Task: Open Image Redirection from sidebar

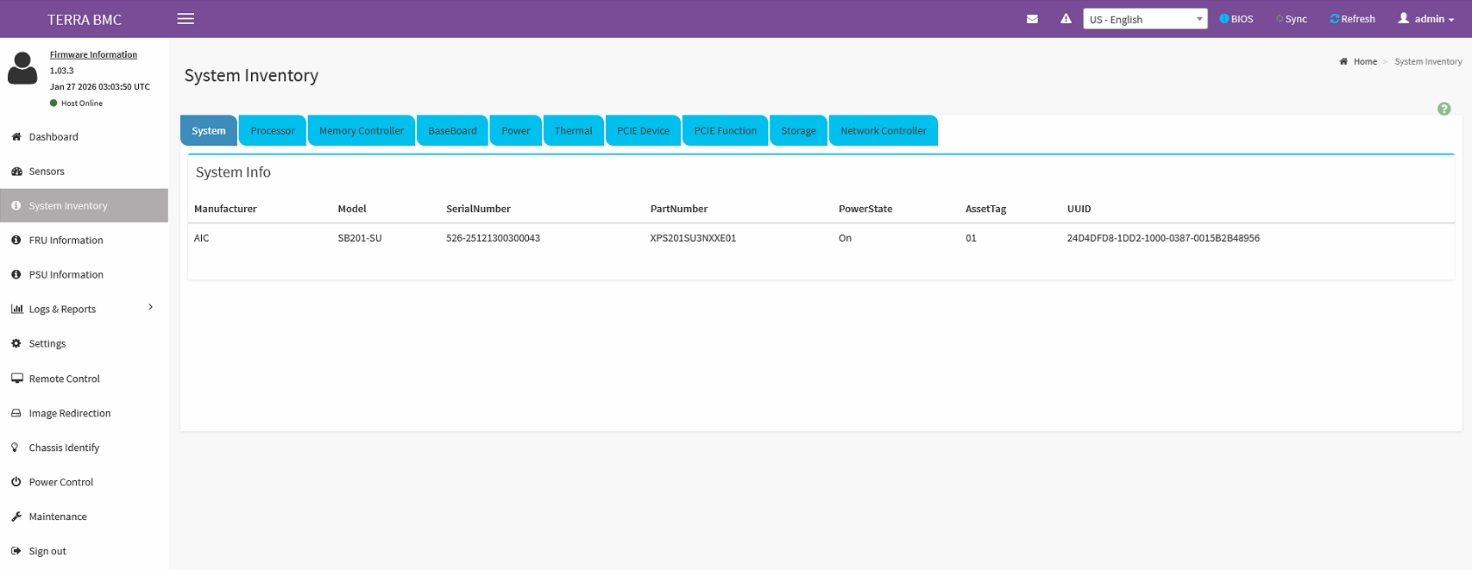Action: pos(70,413)
